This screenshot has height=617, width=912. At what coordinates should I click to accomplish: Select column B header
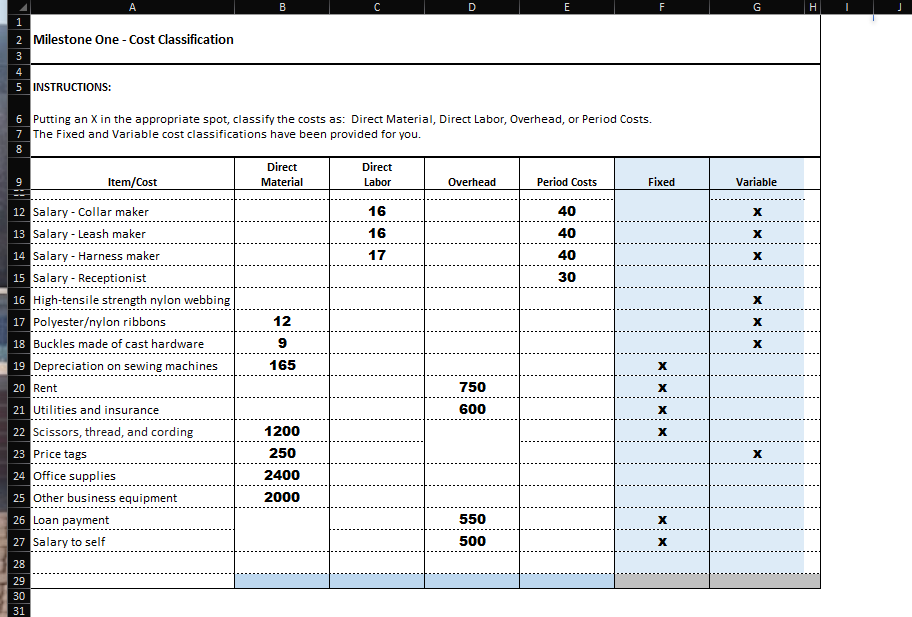coord(282,6)
